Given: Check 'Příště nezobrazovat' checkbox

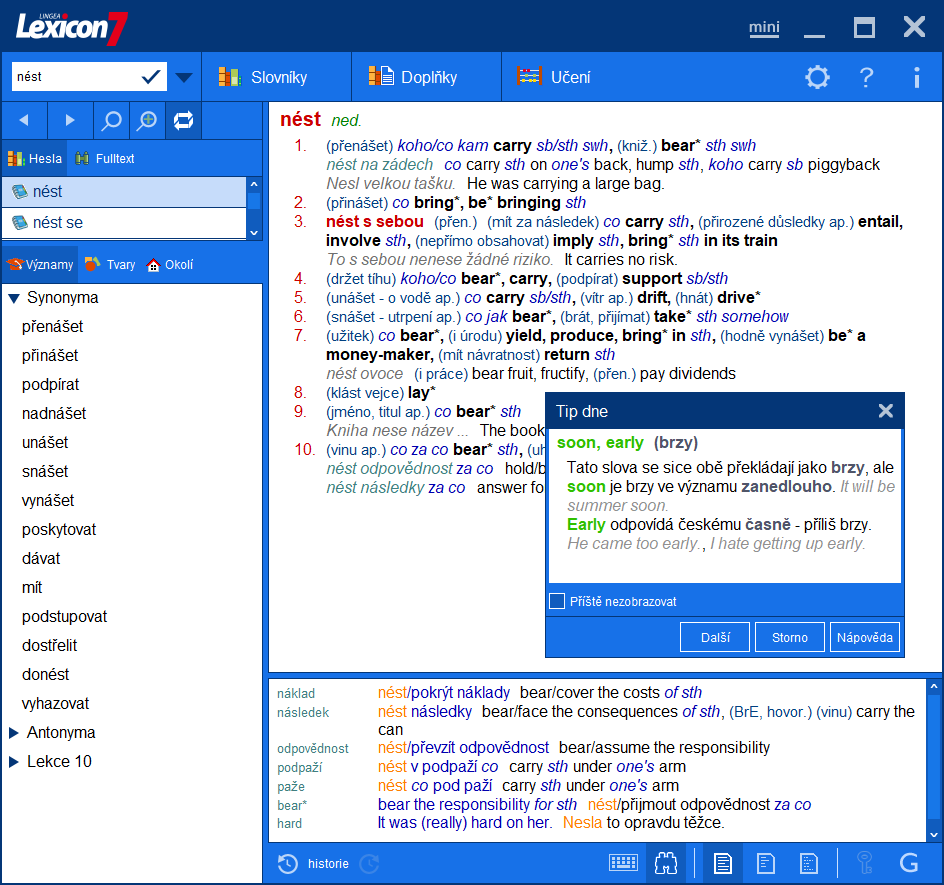Looking at the screenshot, I should click(557, 601).
